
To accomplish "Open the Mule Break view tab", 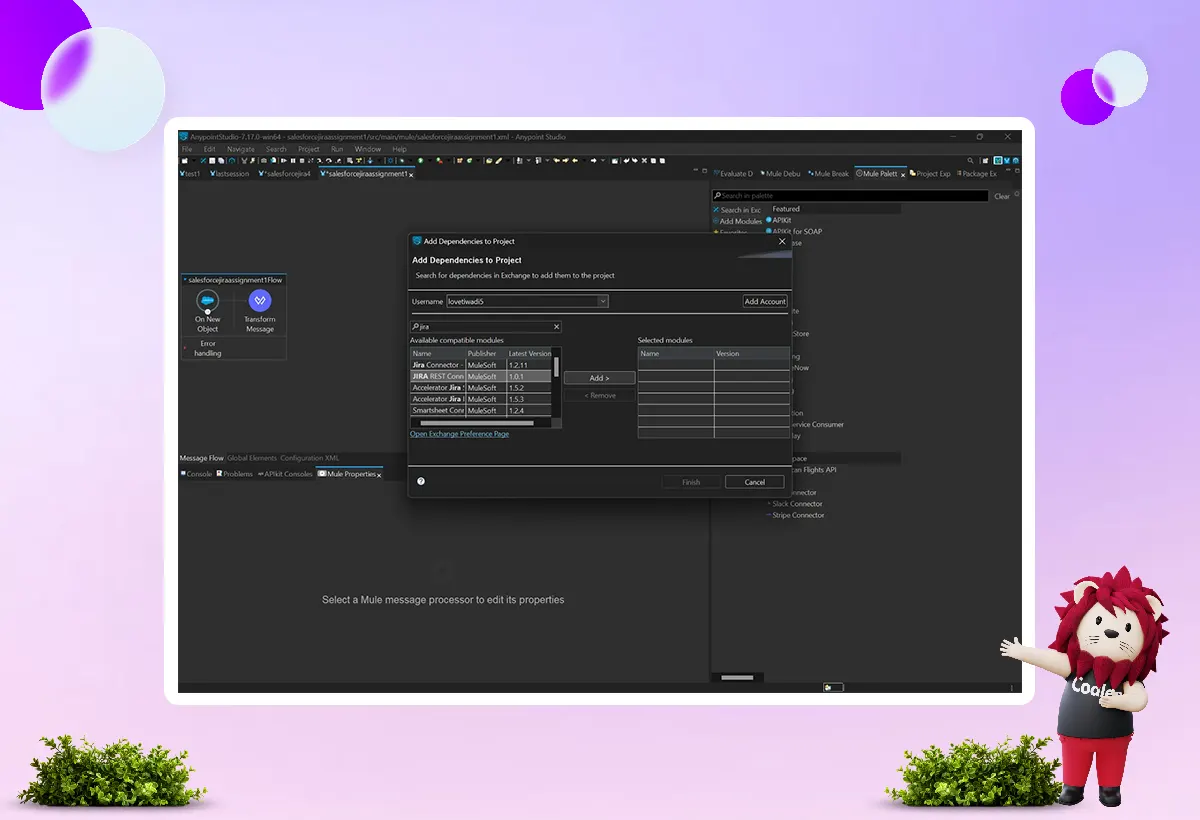I will click(x=829, y=174).
